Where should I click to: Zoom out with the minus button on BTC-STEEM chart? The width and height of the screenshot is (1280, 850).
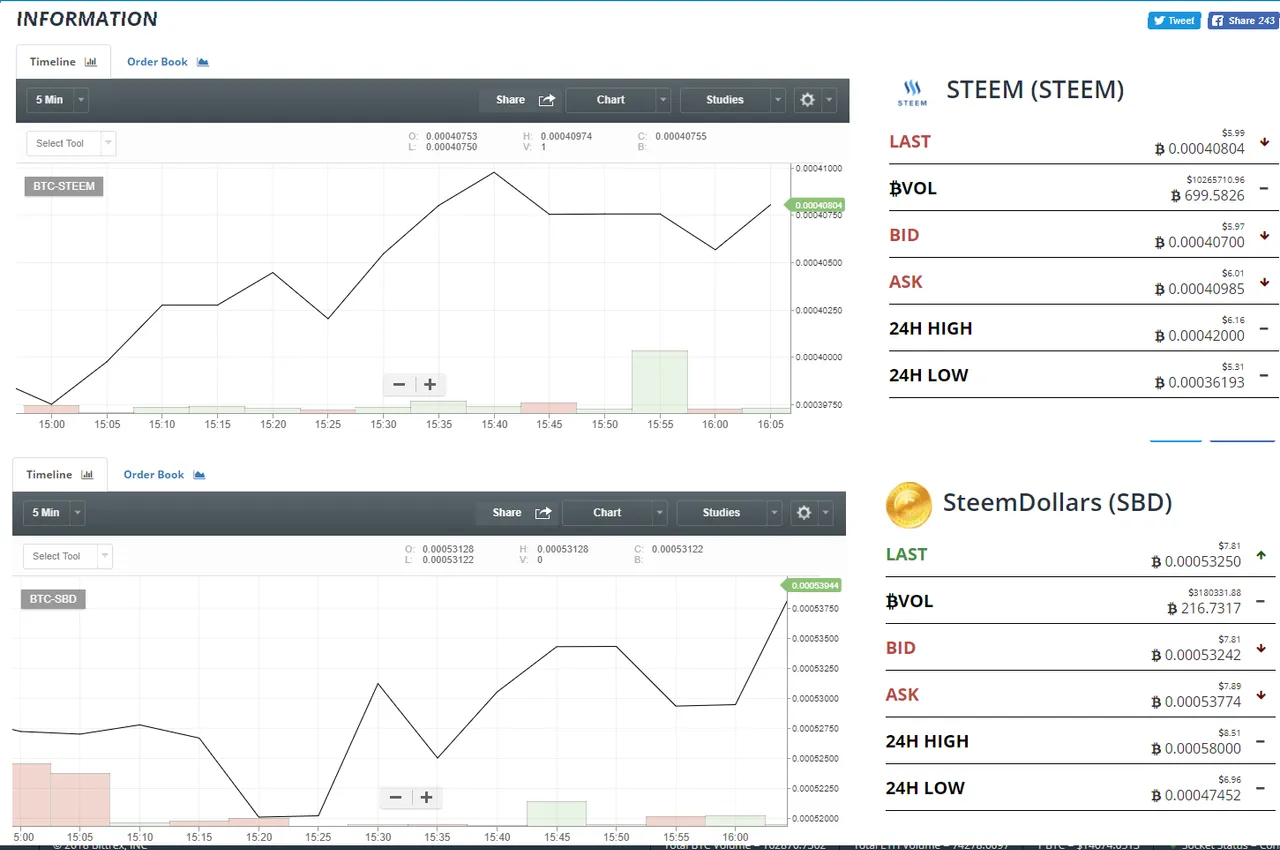(x=399, y=384)
